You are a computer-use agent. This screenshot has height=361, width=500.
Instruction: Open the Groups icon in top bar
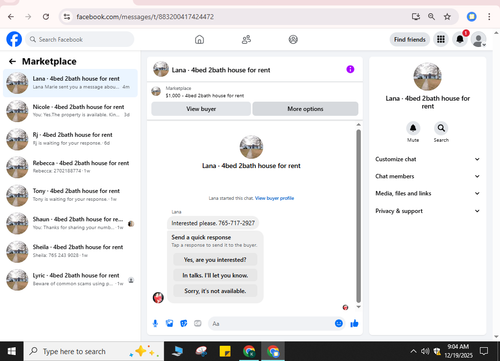tap(293, 40)
